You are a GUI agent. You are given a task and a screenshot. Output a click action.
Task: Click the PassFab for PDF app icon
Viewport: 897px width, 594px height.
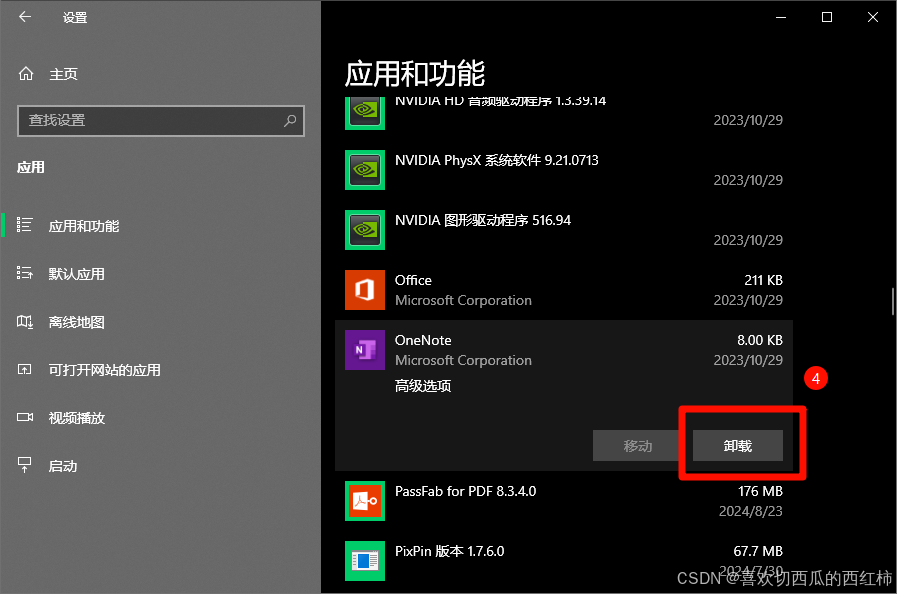(365, 501)
